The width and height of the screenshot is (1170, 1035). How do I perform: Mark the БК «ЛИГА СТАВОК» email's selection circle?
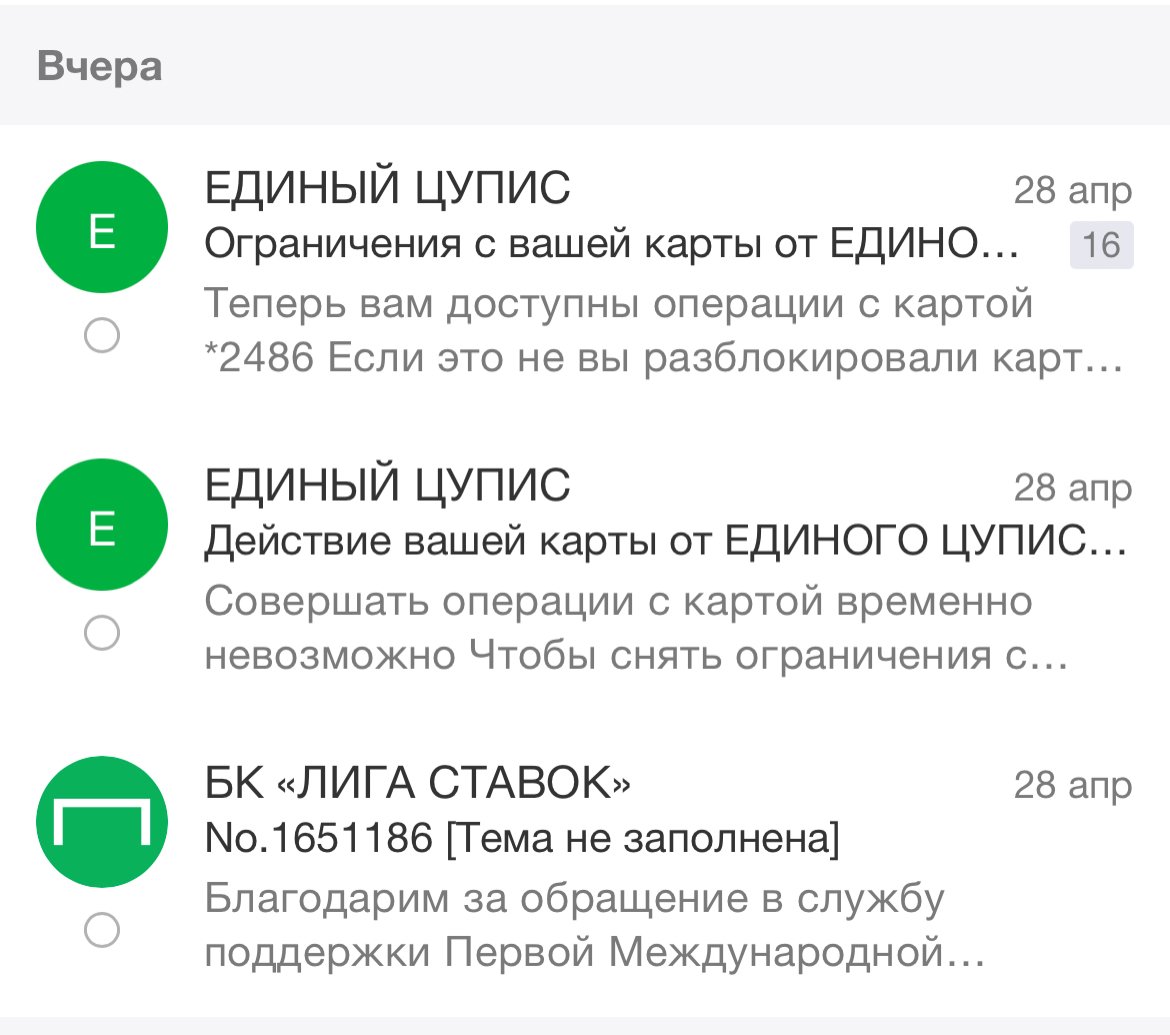click(x=101, y=931)
